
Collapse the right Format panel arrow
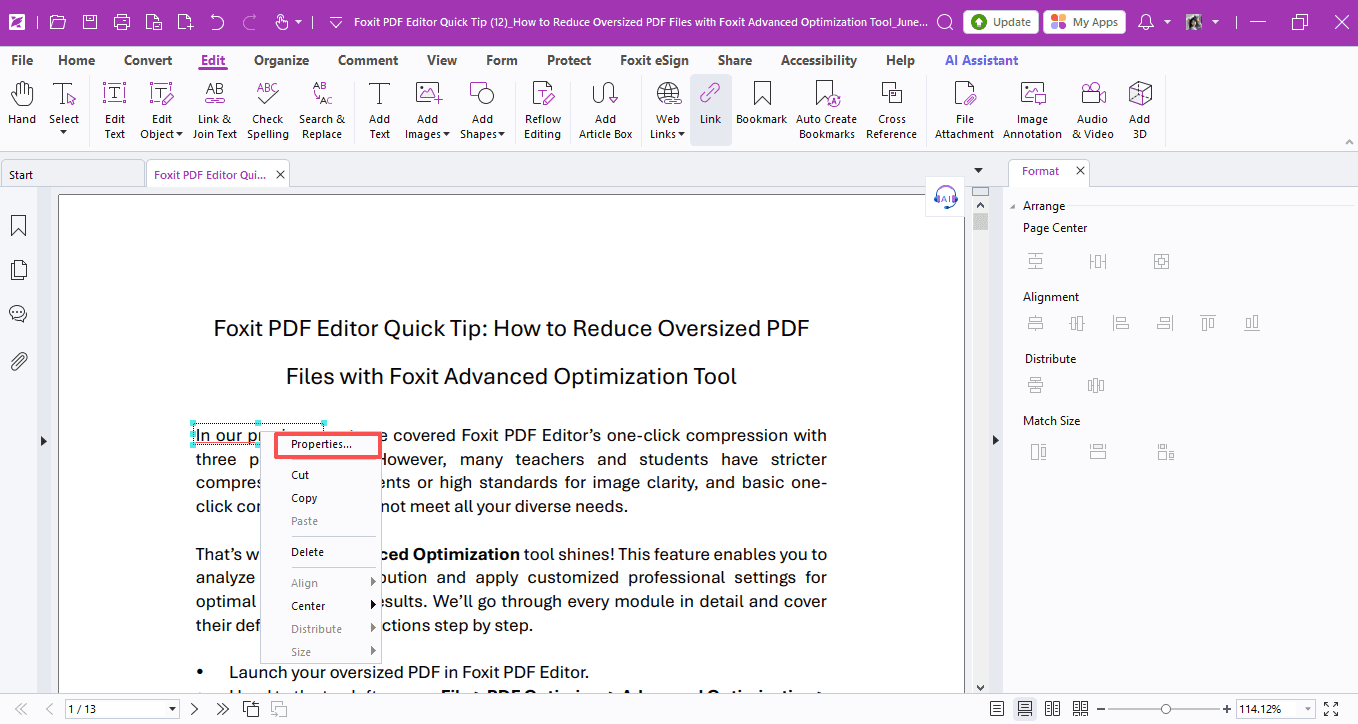995,440
